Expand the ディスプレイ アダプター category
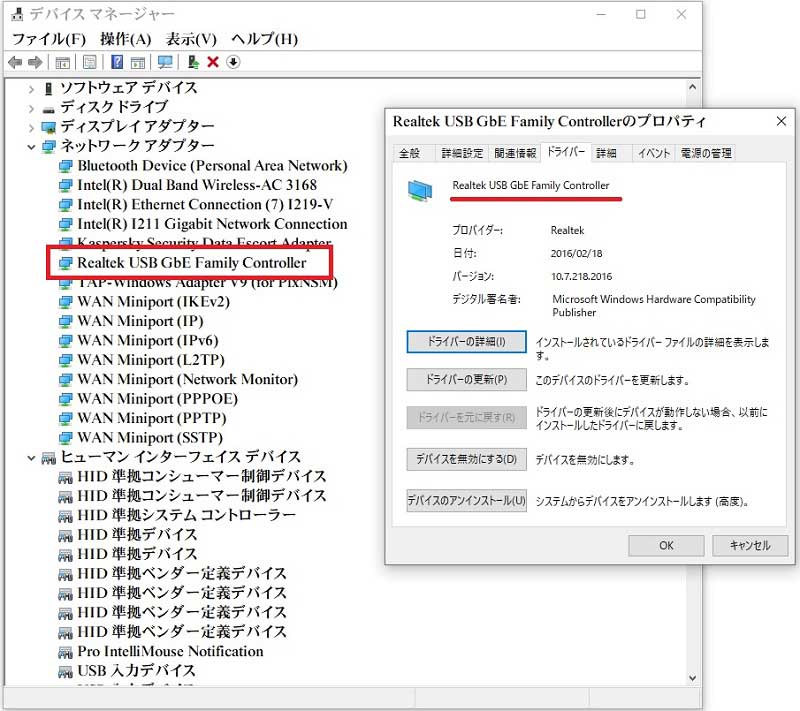 point(31,128)
